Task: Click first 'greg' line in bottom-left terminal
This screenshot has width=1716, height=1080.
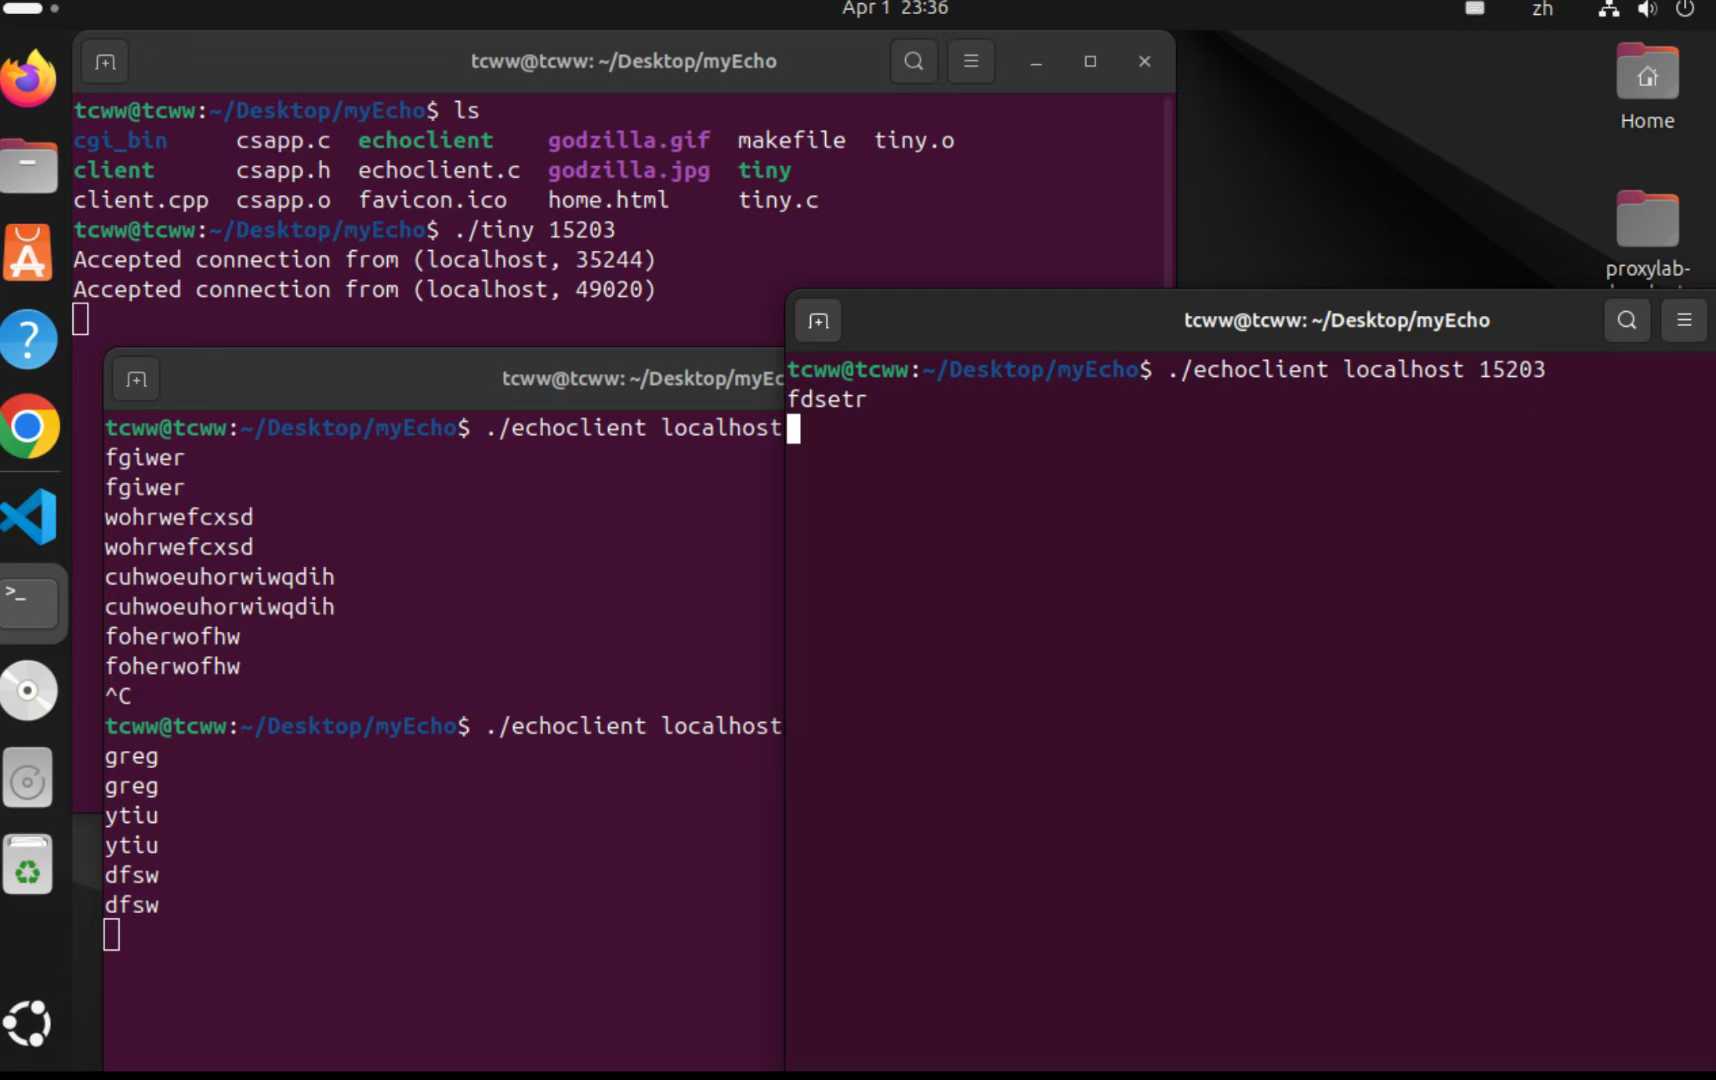Action: [x=131, y=757]
